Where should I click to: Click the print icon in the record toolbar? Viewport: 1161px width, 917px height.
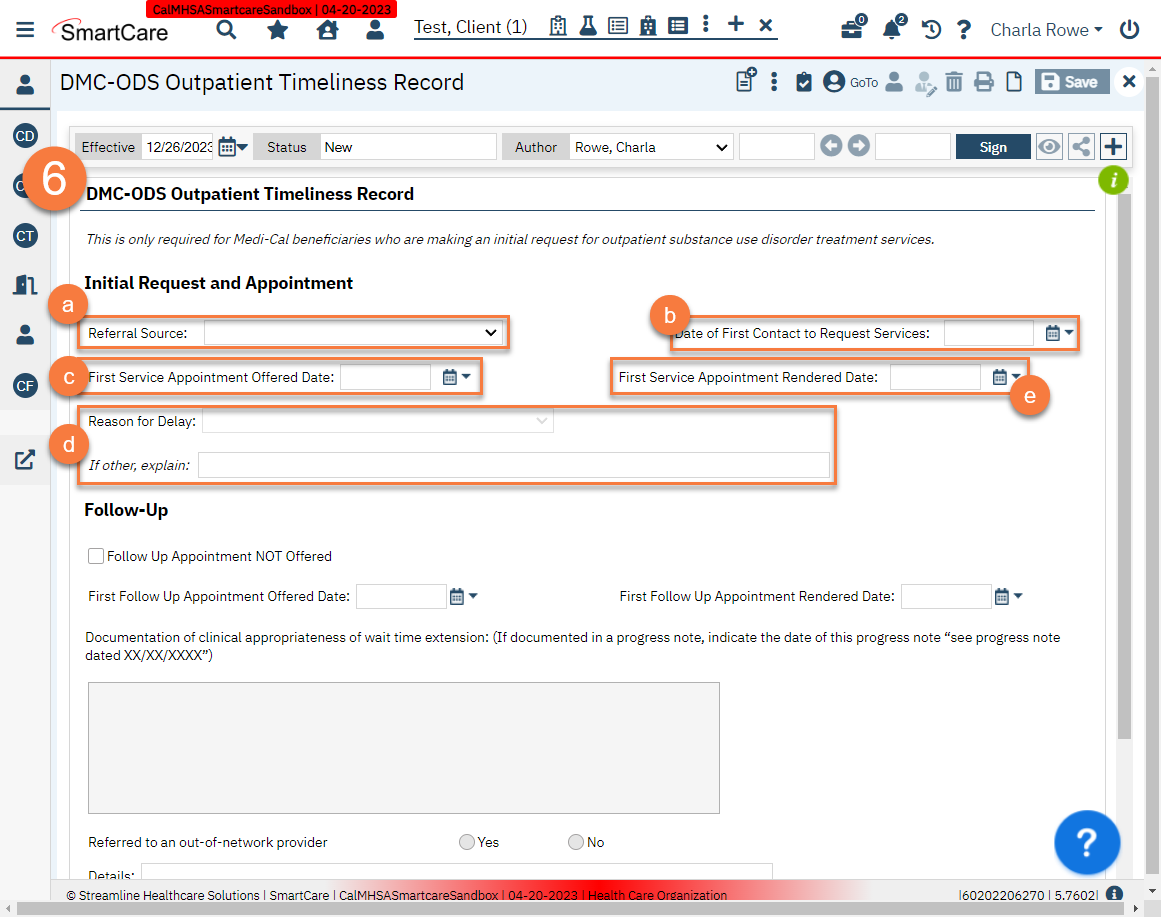pyautogui.click(x=984, y=81)
